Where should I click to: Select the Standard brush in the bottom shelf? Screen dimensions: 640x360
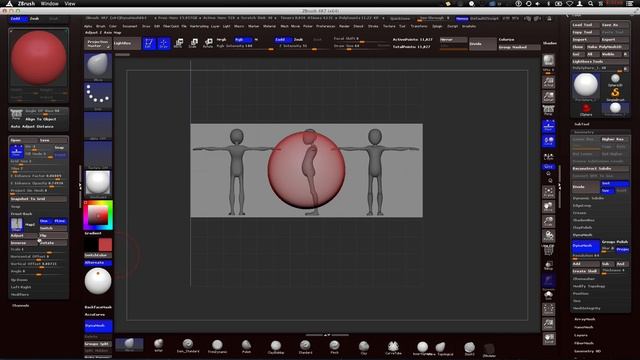[x=305, y=347]
